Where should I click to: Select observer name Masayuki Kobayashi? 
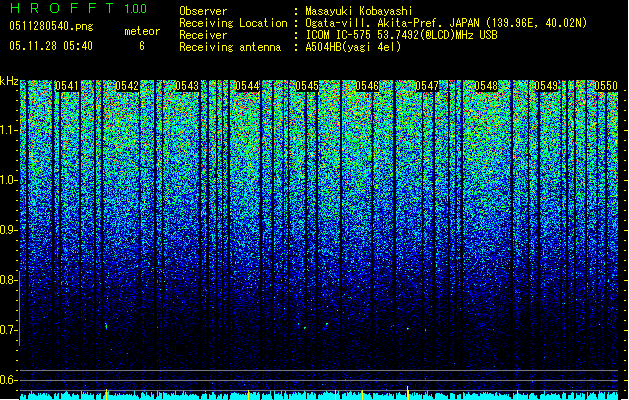359,11
